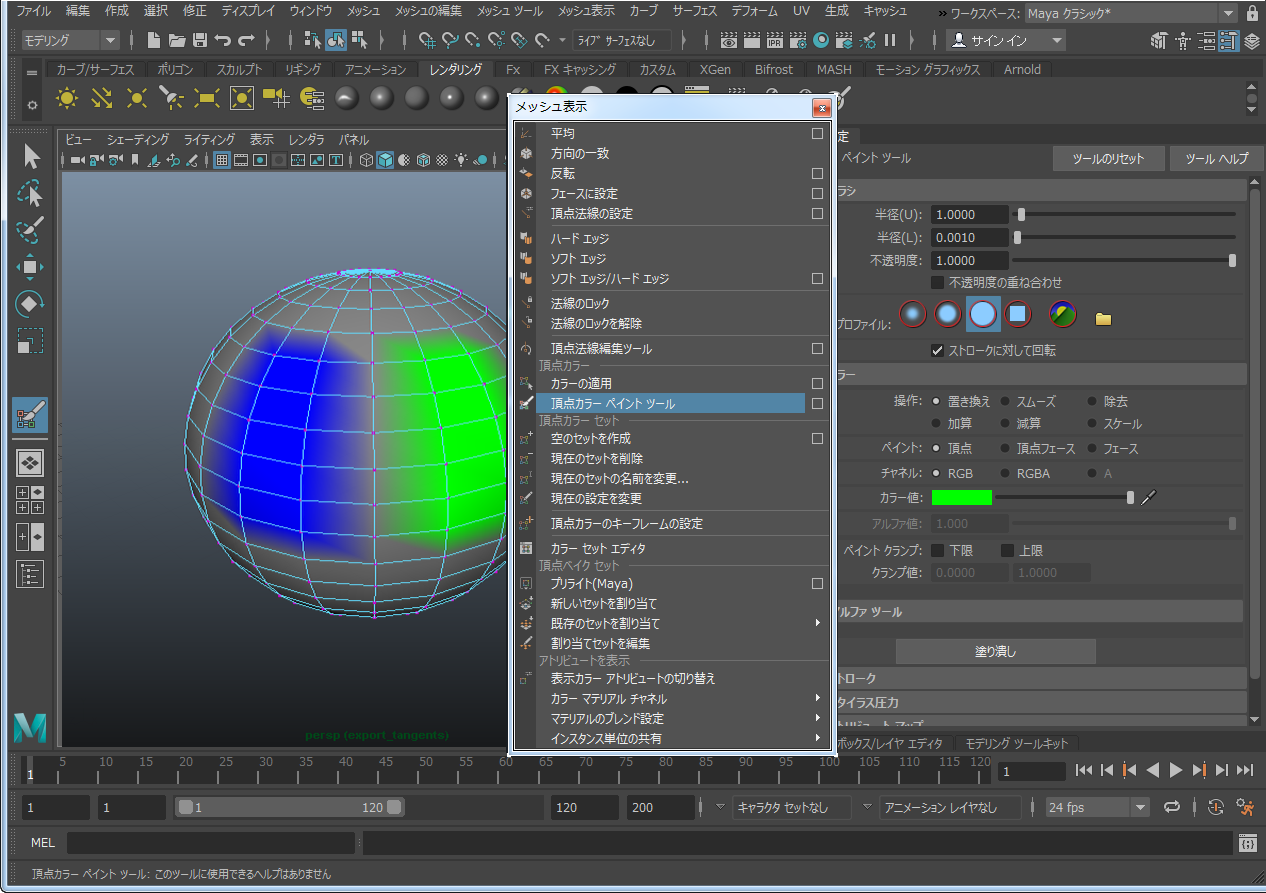
Task: Choose カラー セット エディタ menu entry
Action: (x=598, y=549)
